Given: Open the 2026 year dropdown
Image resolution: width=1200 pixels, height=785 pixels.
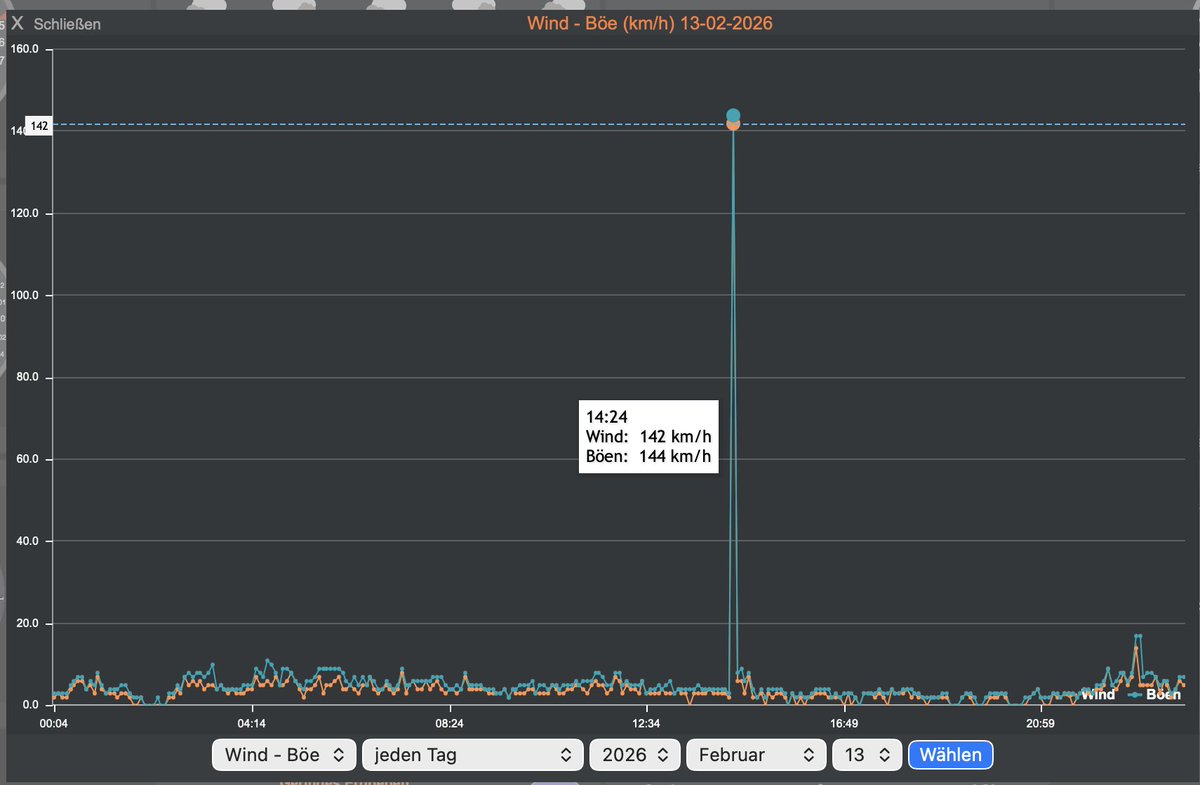Looking at the screenshot, I should coord(635,755).
